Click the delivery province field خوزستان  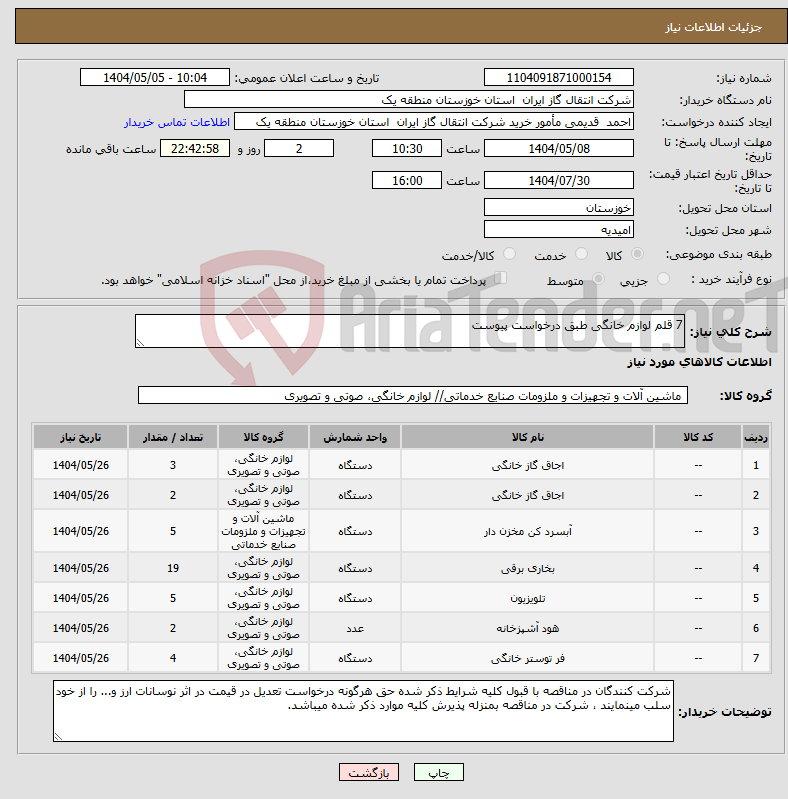[x=559, y=207]
